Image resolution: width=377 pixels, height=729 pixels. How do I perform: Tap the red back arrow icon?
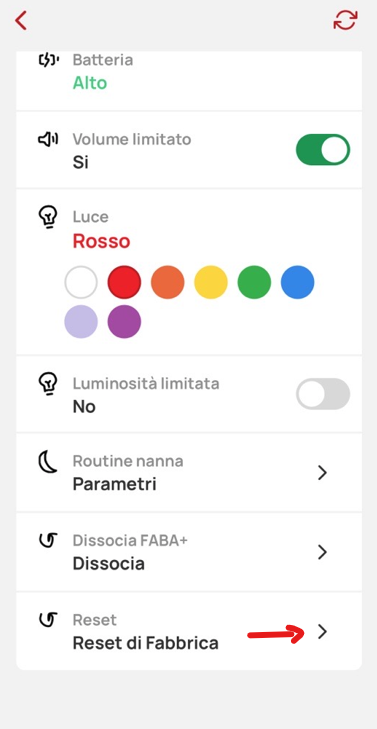[x=21, y=21]
